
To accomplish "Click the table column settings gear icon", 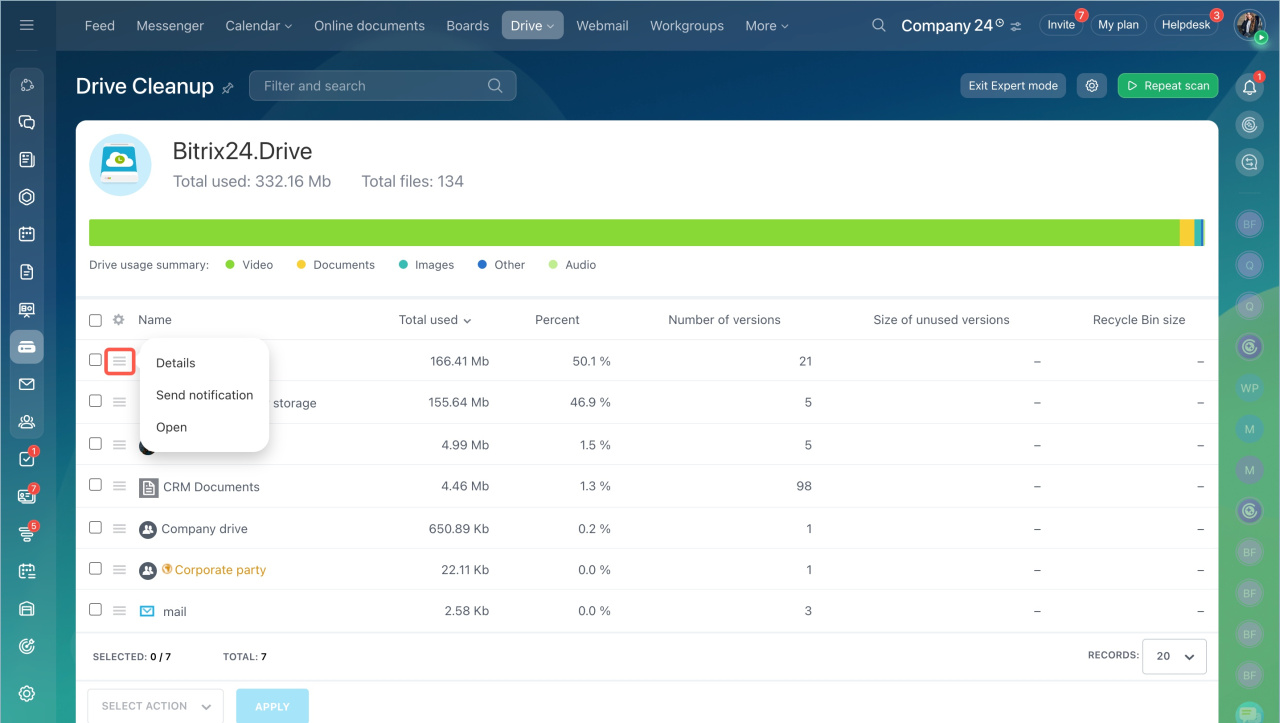I will [x=119, y=320].
